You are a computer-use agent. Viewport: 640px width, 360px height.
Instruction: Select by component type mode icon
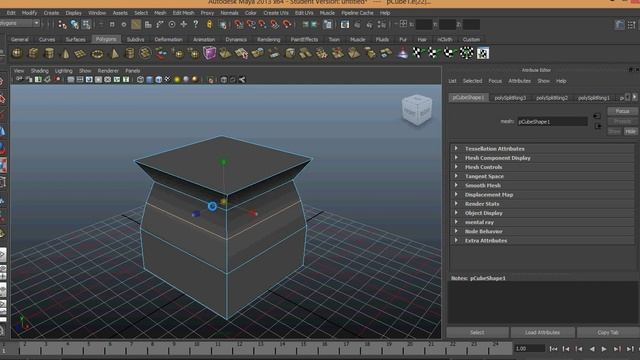[x=86, y=24]
